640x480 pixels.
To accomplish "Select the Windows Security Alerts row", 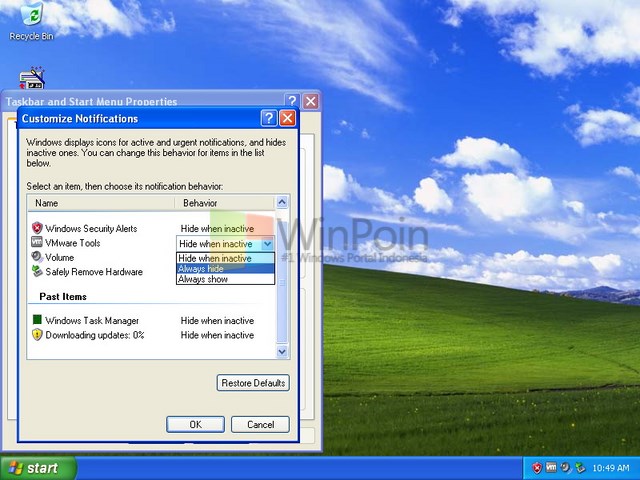I will [x=152, y=228].
